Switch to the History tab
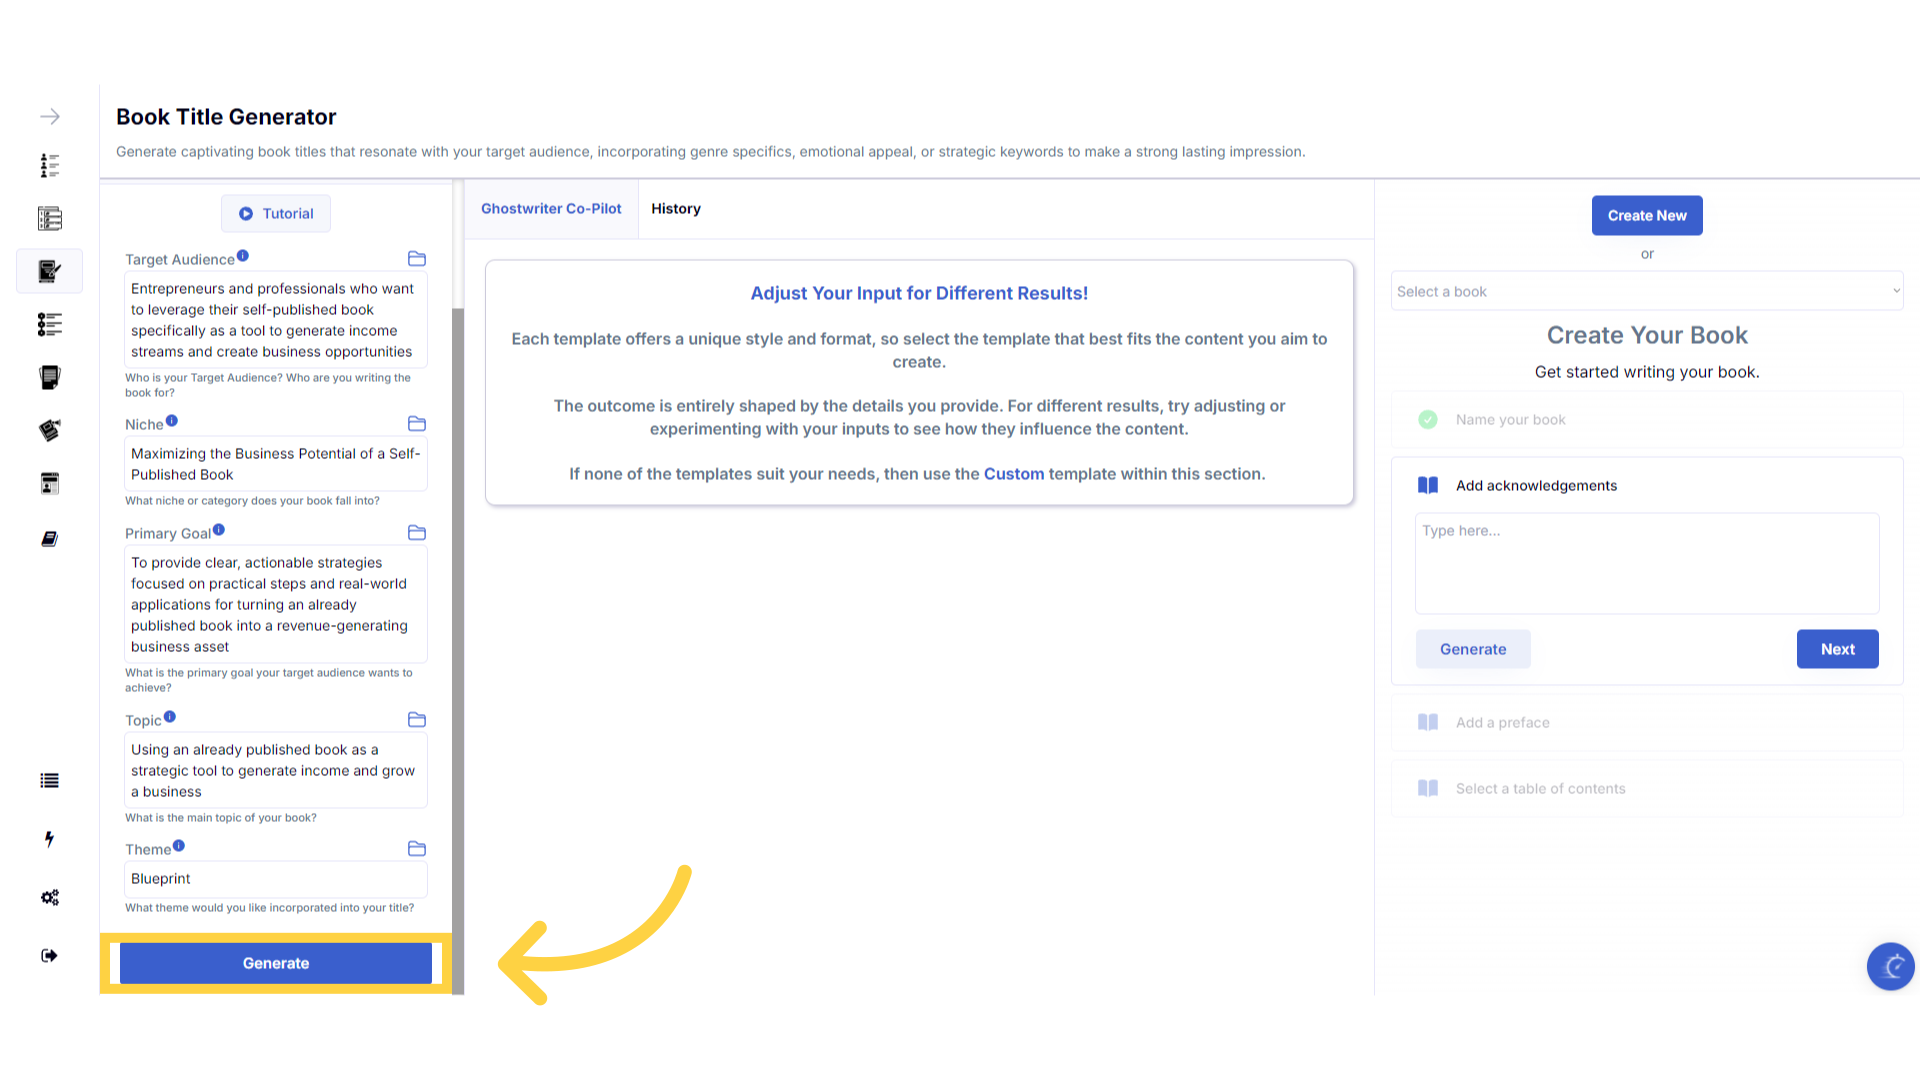Screen dimensions: 1920x1080 point(676,209)
